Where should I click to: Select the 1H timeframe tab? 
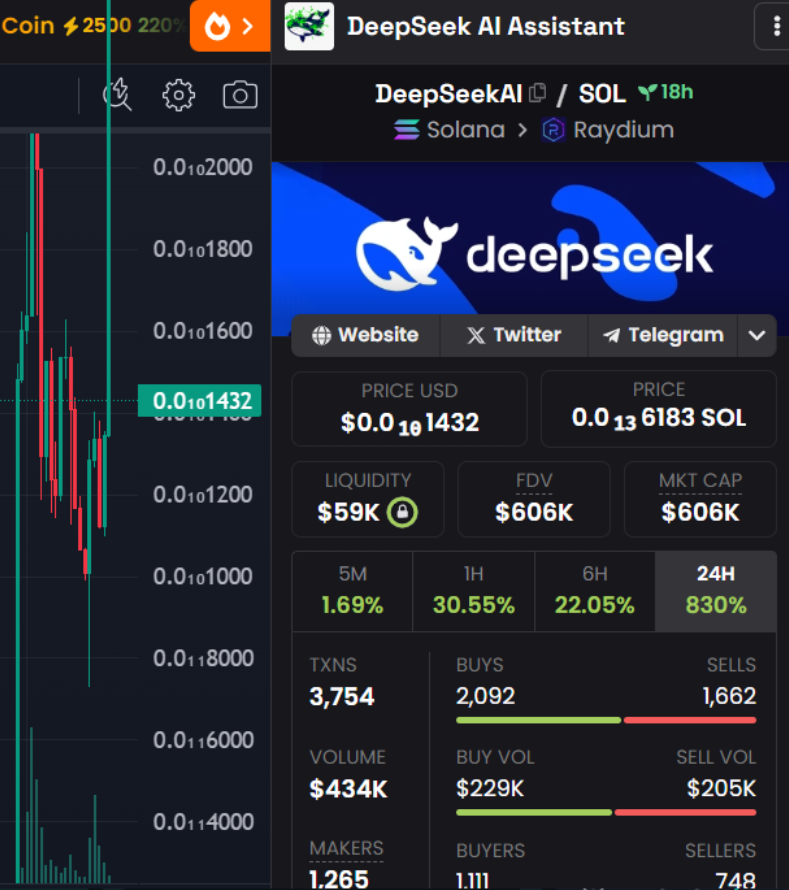474,591
